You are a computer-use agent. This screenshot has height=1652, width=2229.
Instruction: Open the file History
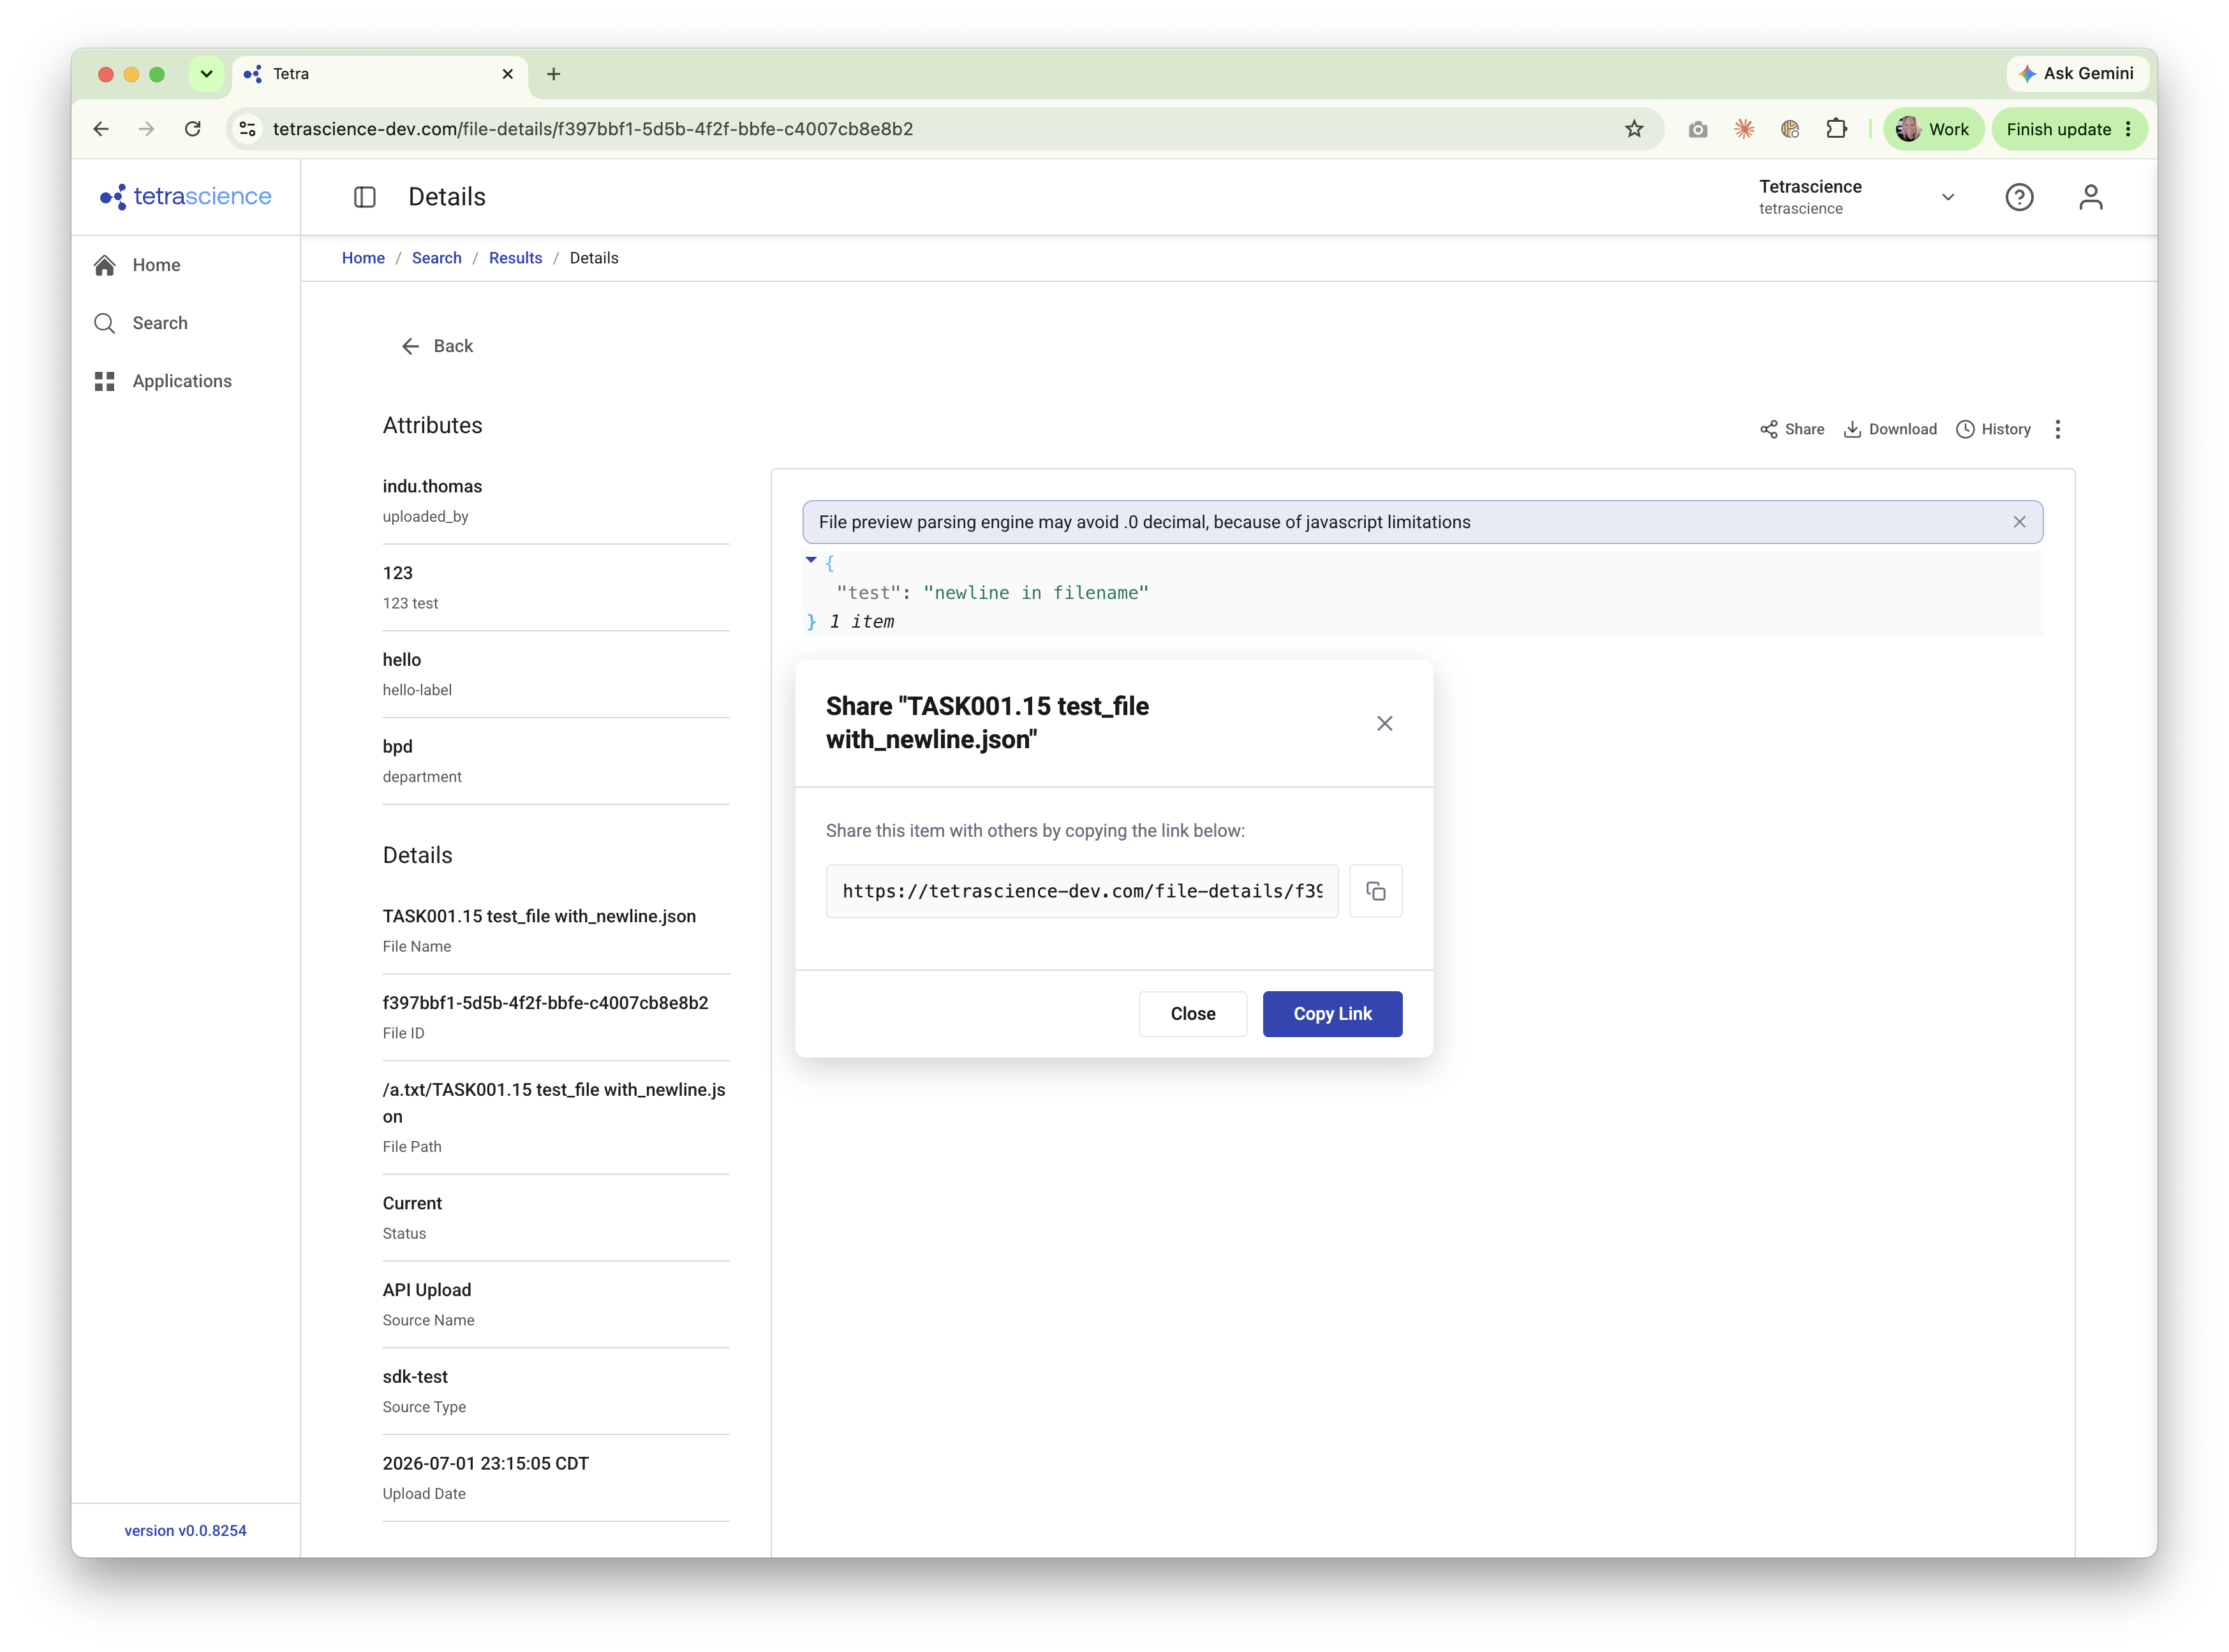1993,429
